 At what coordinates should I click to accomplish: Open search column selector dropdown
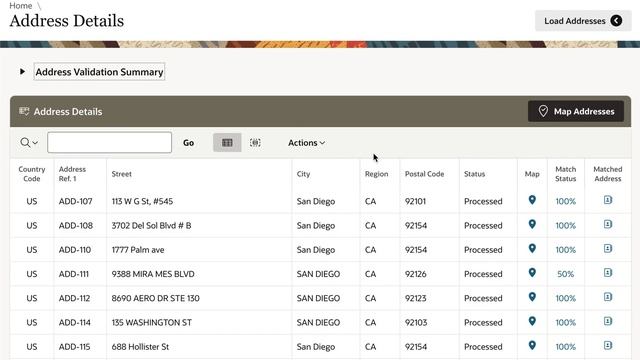pos(29,142)
